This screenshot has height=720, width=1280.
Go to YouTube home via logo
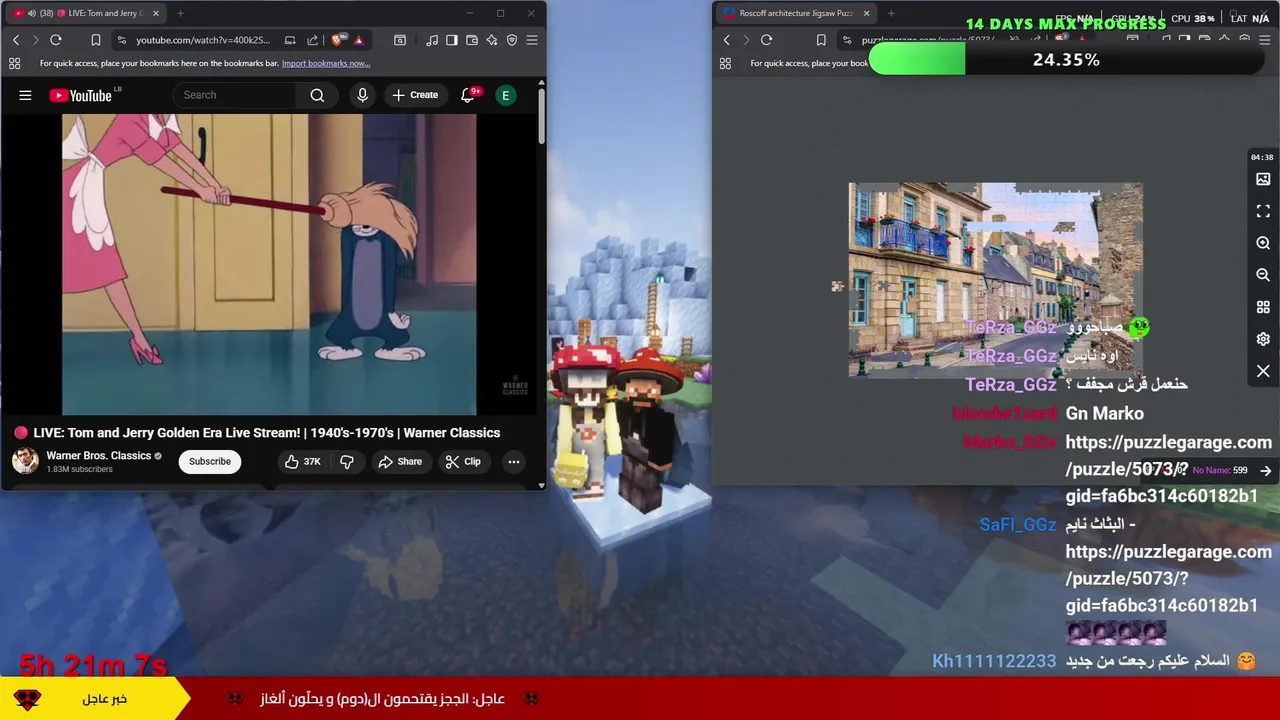click(x=81, y=95)
